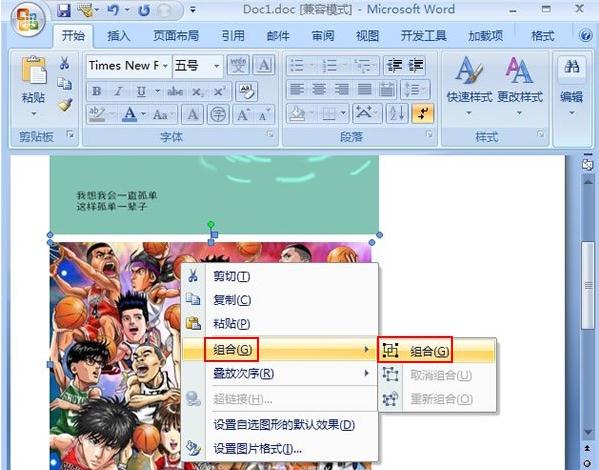Choose 设置图片格式(I)... in the context menu
This screenshot has width=599, height=470.
[x=280, y=449]
